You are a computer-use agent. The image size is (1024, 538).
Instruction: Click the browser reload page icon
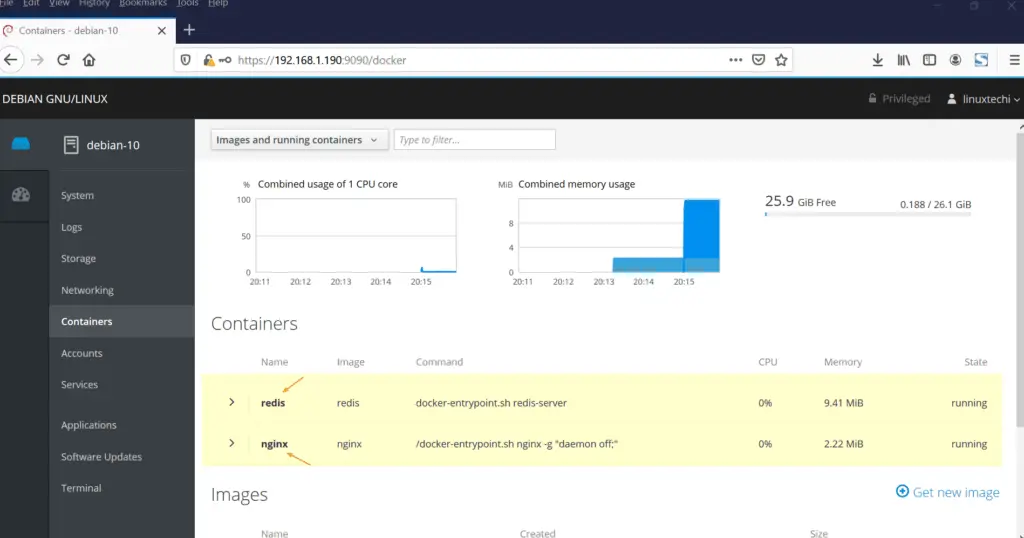(x=63, y=60)
